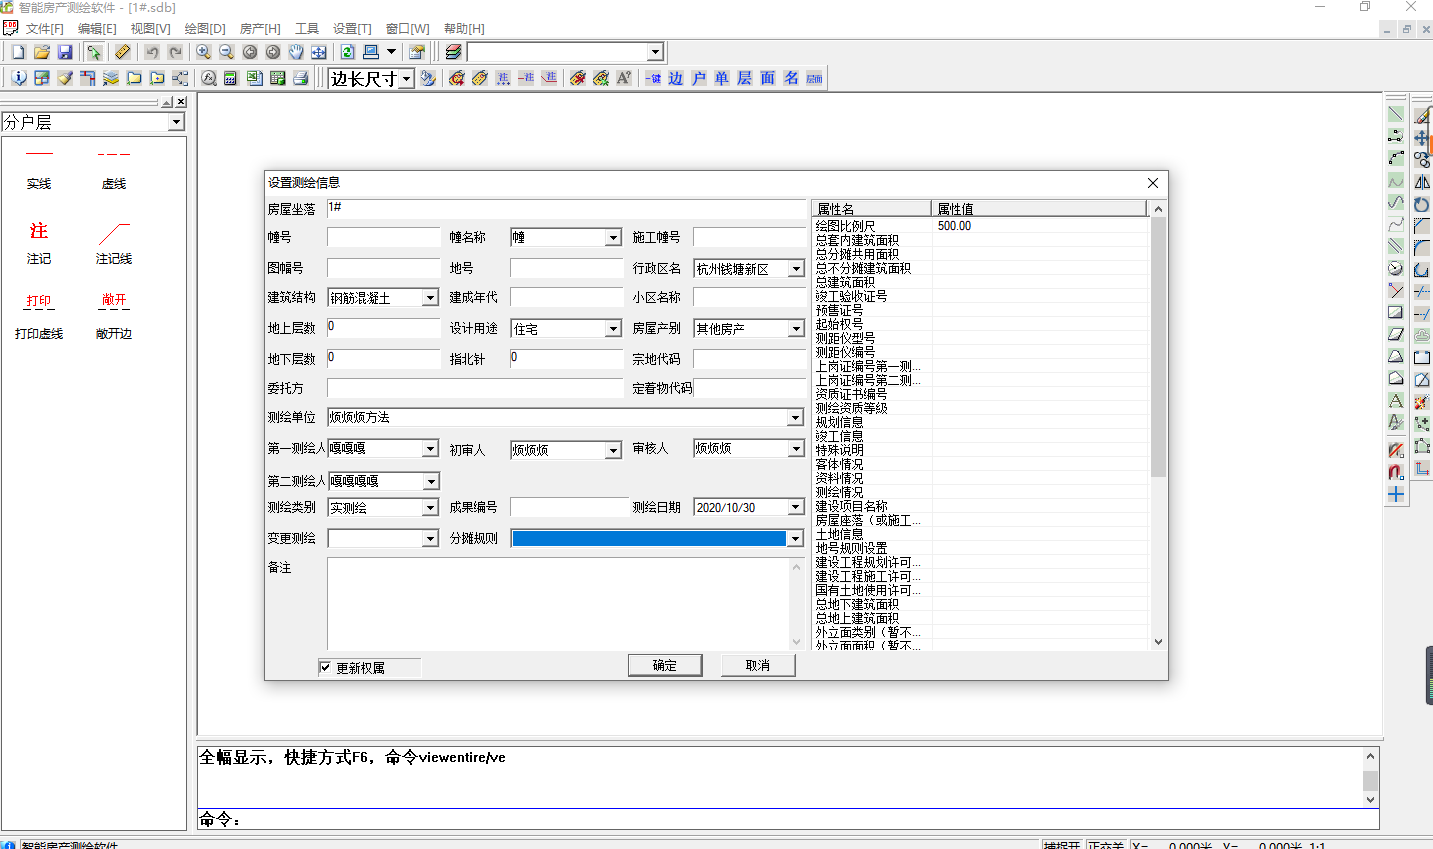Open the 分户层 panel dropdown
The width and height of the screenshot is (1433, 849).
click(176, 122)
